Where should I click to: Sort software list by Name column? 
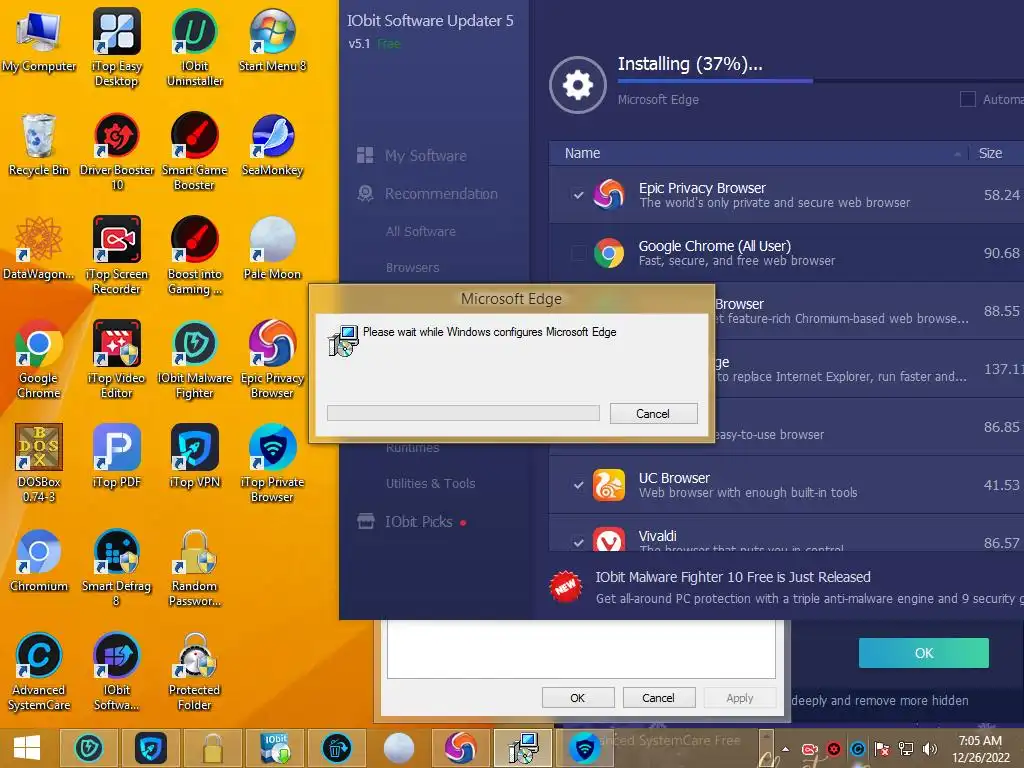582,153
